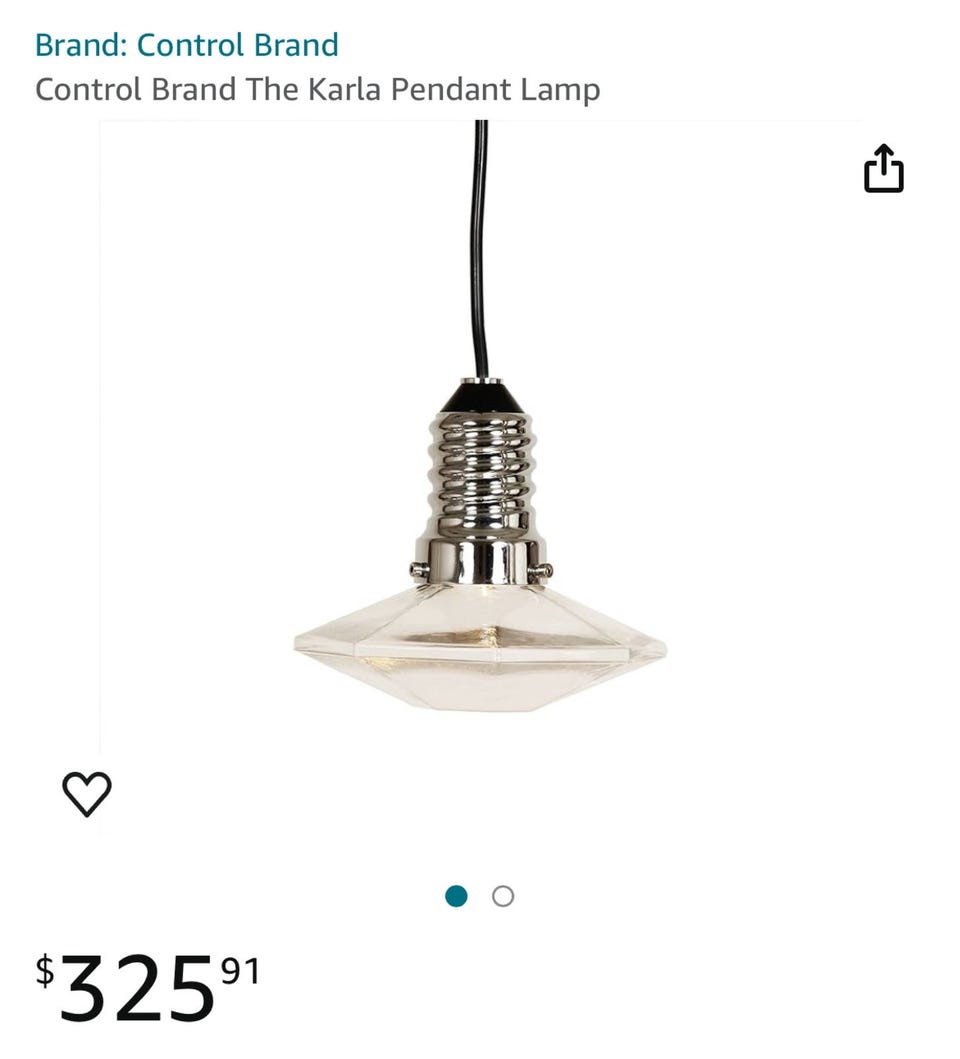
Task: Open the Brand: Control Brand link
Action: click(x=186, y=45)
